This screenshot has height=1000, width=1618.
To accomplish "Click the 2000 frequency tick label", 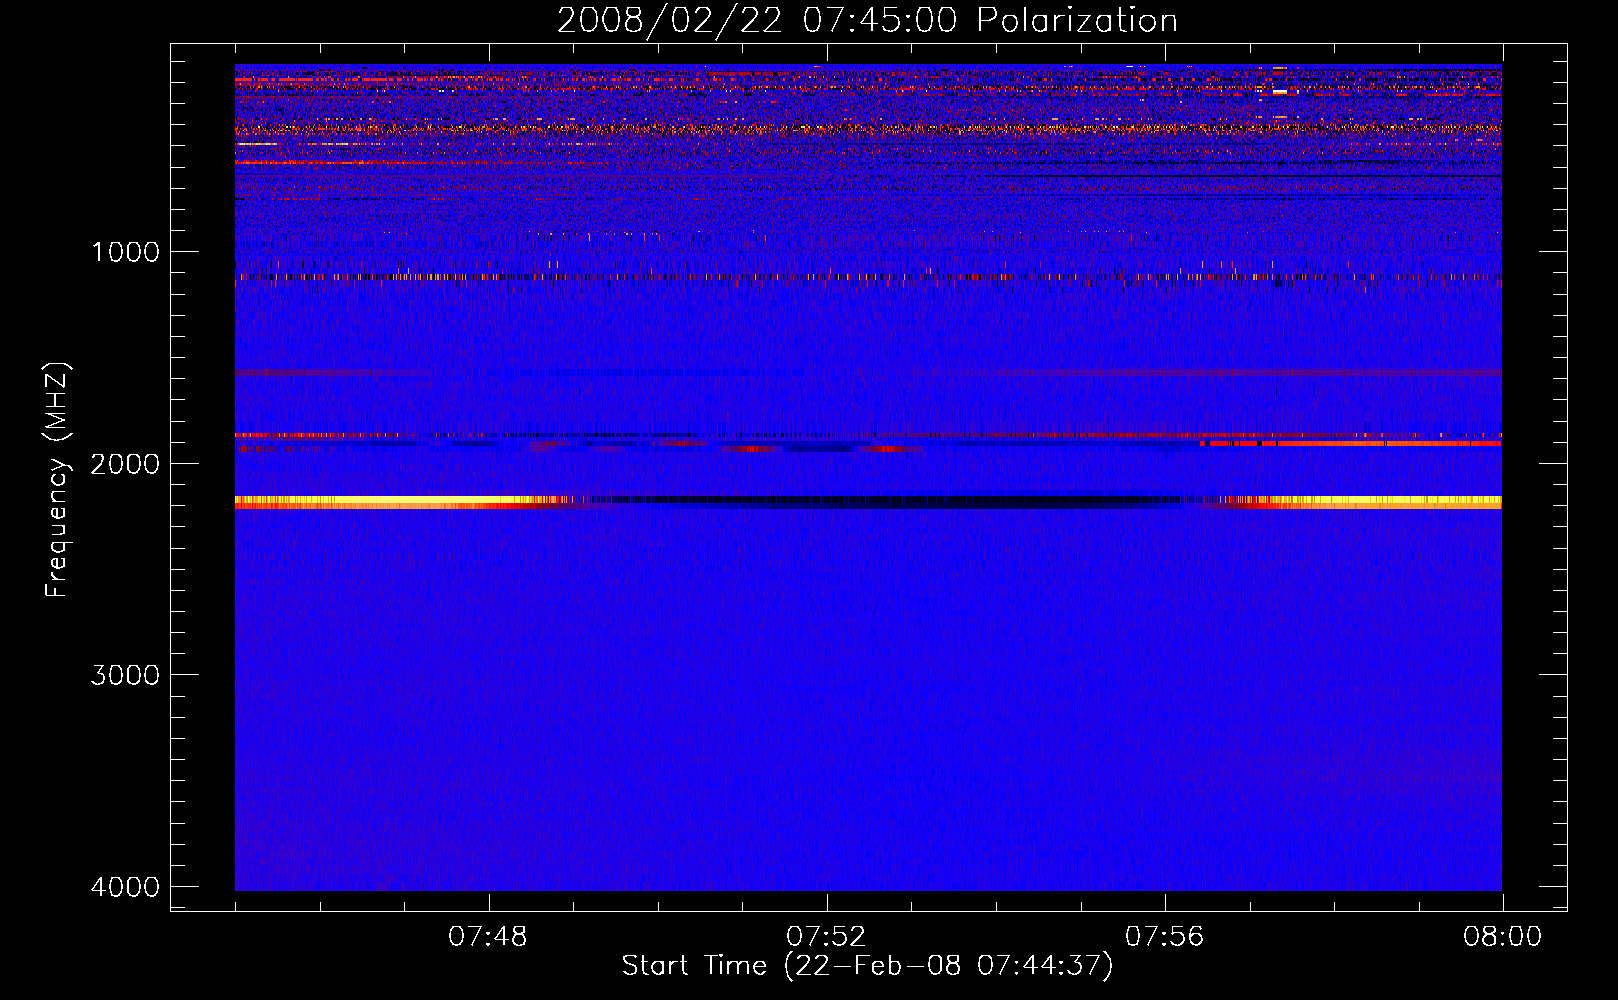I will (x=125, y=464).
